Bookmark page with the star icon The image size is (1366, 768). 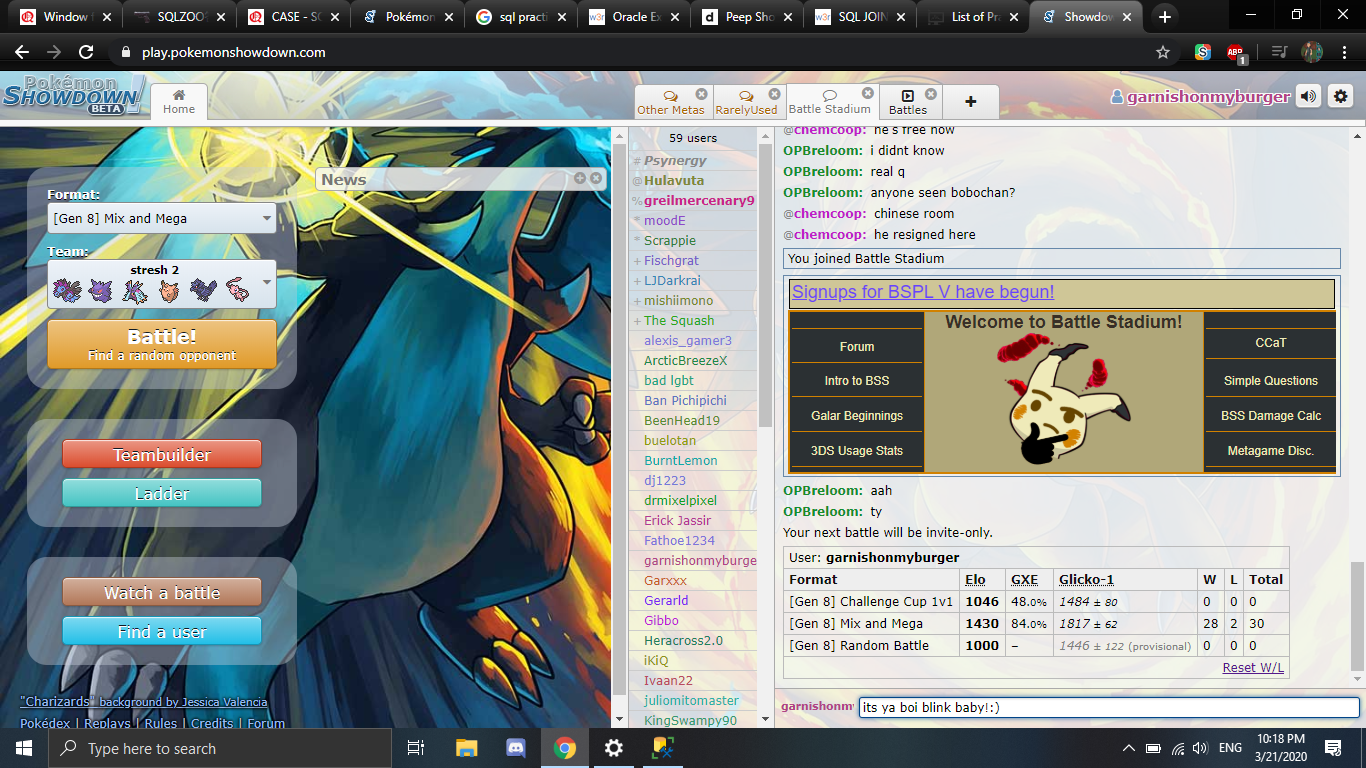click(1162, 52)
